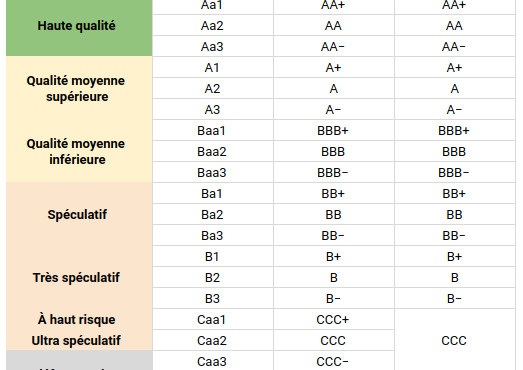Screen dimensions: 523x370
Task: Click the Qualité moyenne inférieure label
Action: coord(76,151)
